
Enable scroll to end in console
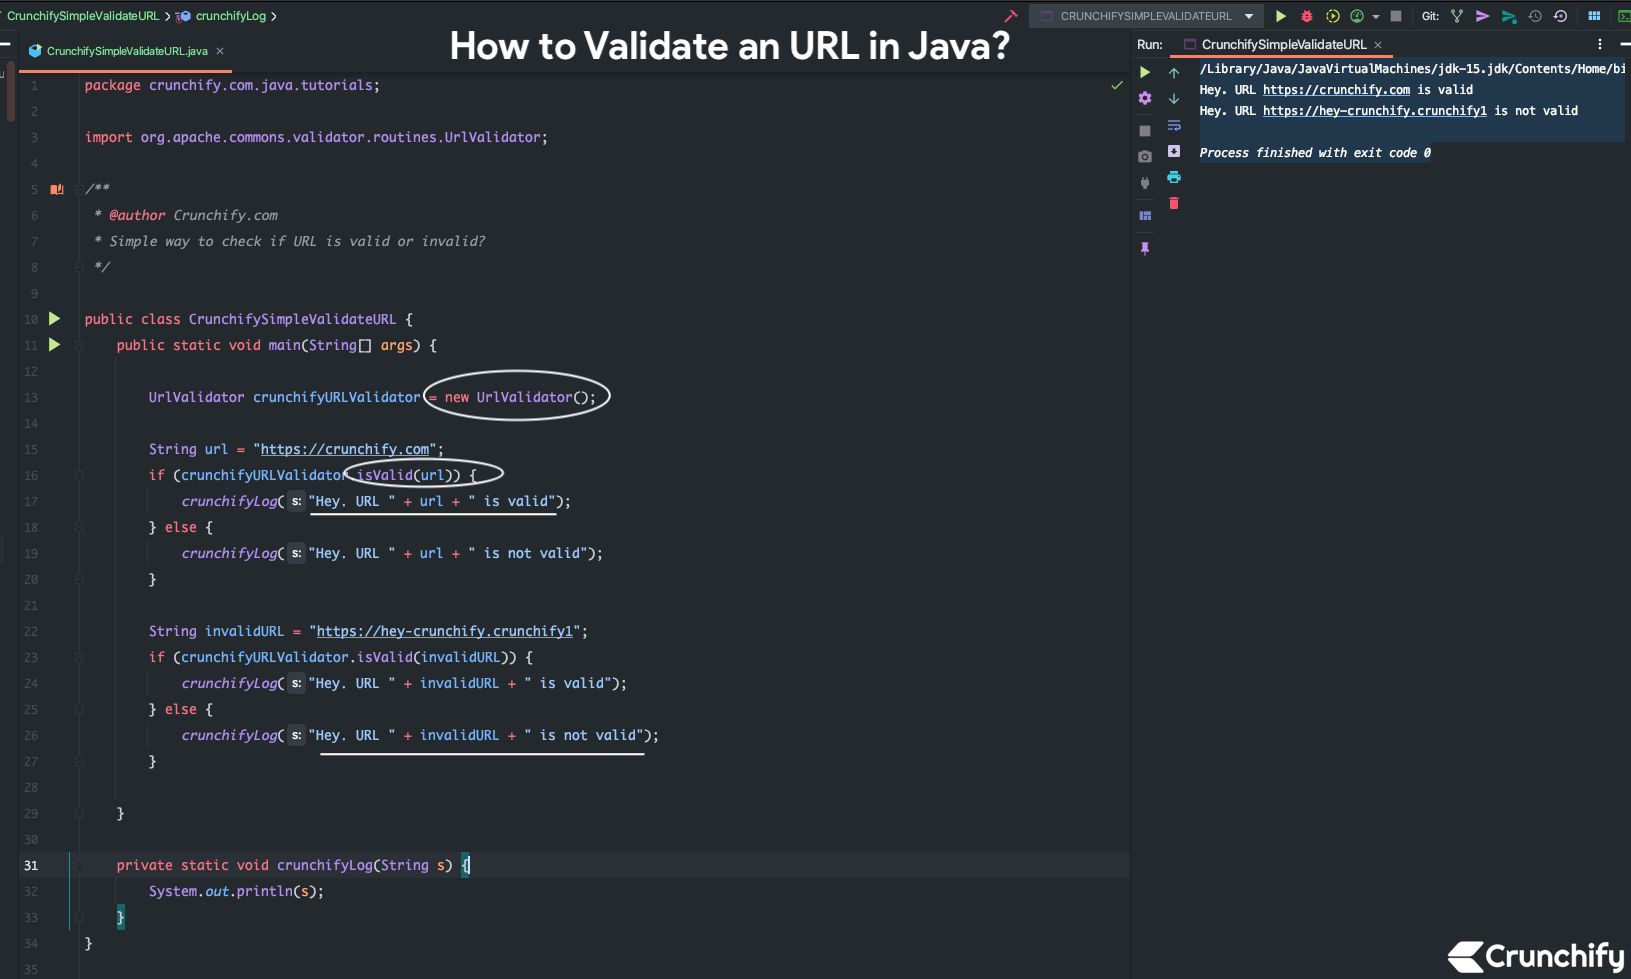[1174, 150]
